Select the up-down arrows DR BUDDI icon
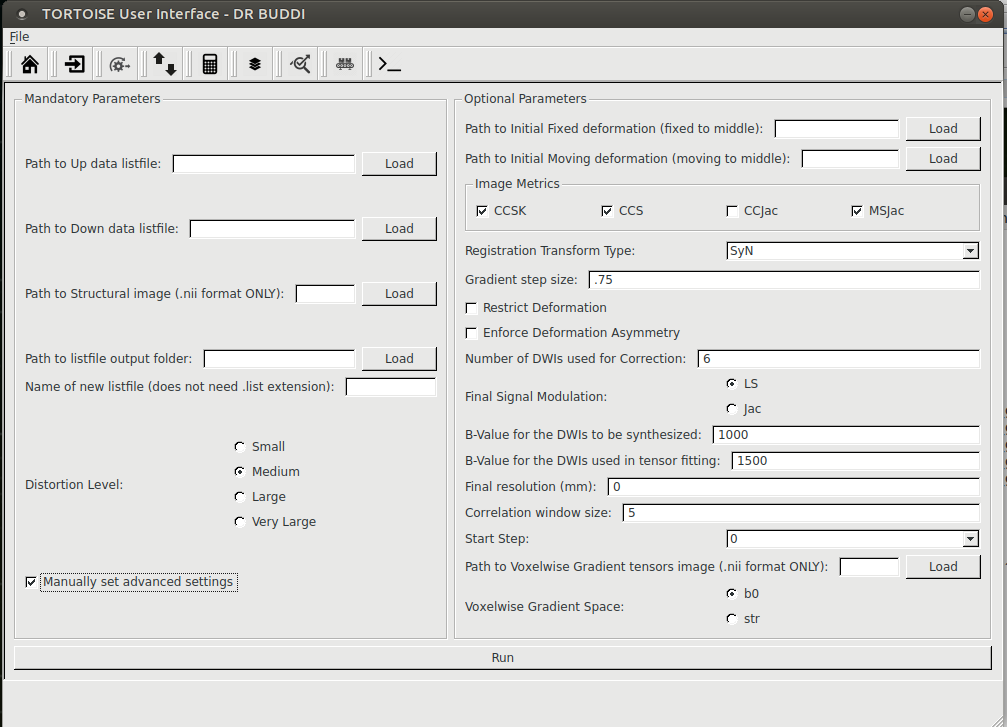This screenshot has height=727, width=1007. click(164, 64)
